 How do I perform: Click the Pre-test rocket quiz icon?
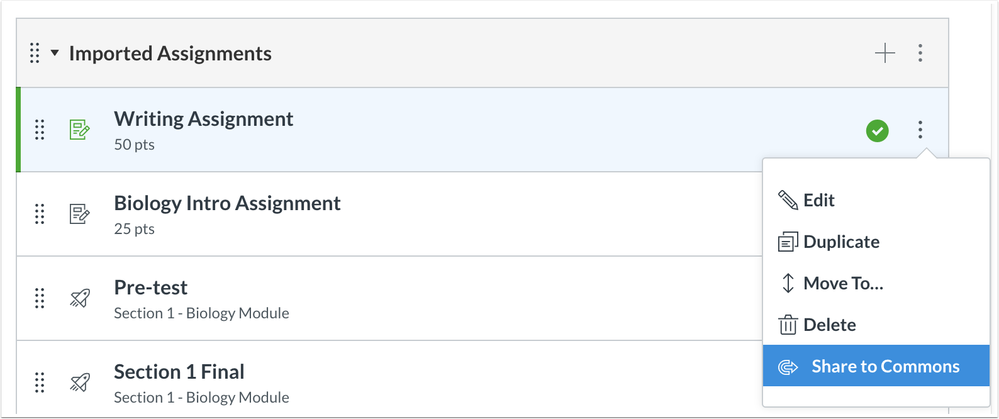tap(78, 298)
